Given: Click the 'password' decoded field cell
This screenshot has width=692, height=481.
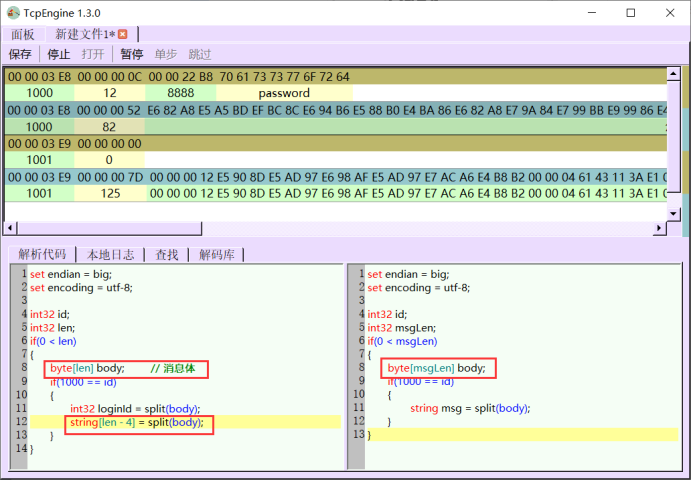Looking at the screenshot, I should (x=284, y=93).
